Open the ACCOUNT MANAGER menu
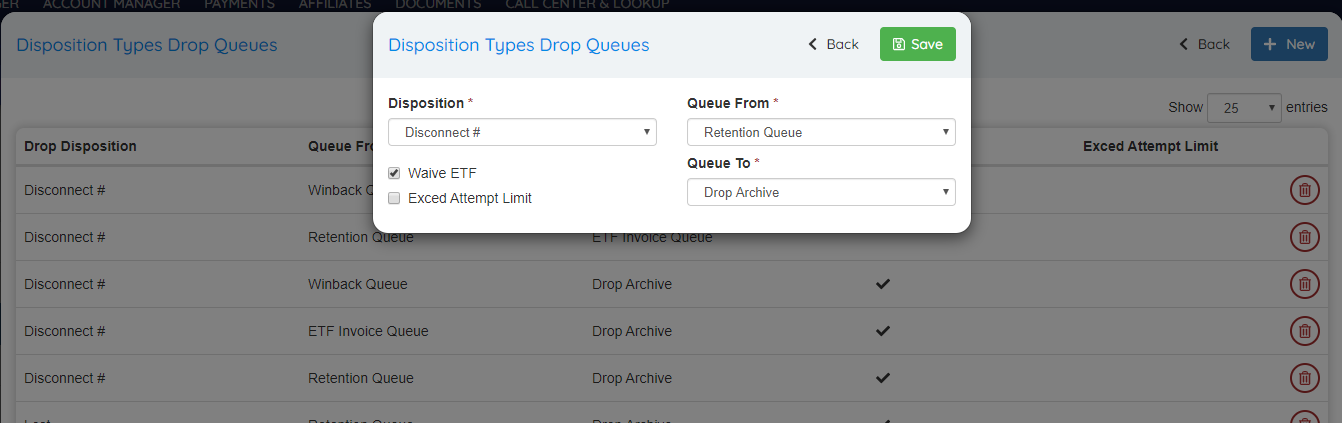The image size is (1342, 423). tap(112, 5)
